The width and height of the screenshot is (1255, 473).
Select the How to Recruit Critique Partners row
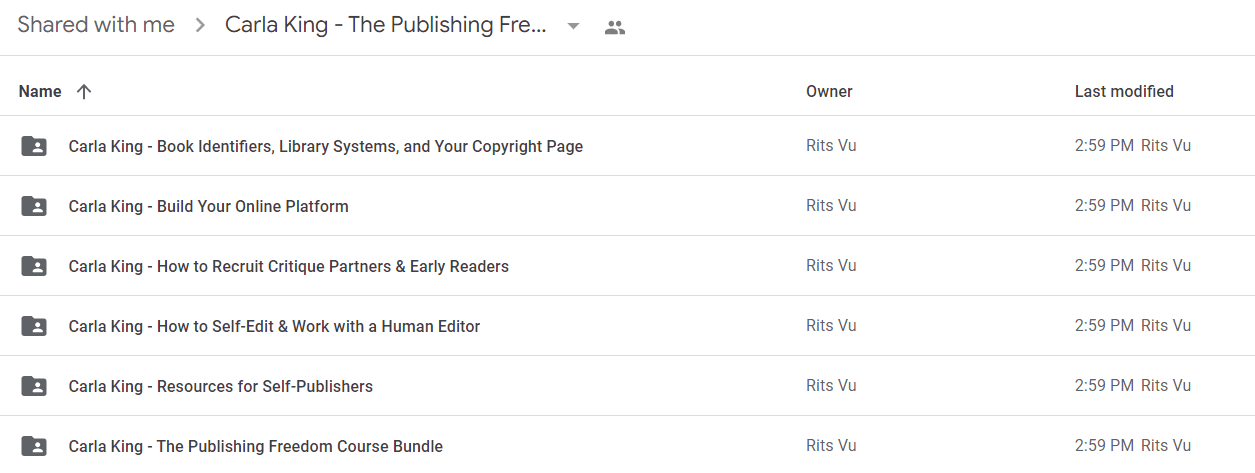coord(627,266)
